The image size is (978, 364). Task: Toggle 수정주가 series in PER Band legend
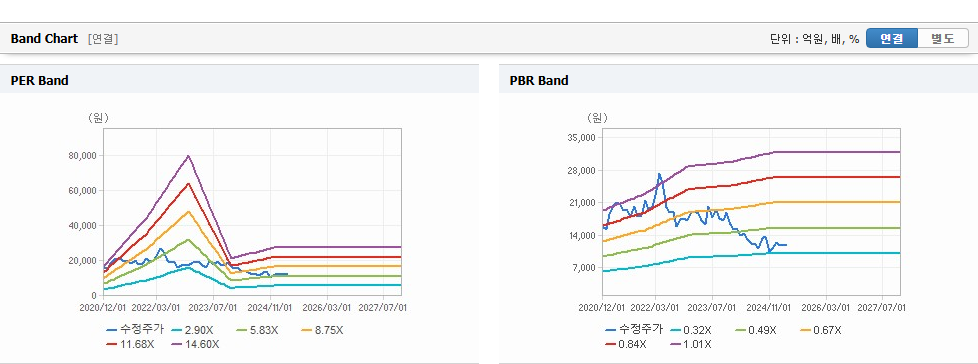pyautogui.click(x=135, y=330)
